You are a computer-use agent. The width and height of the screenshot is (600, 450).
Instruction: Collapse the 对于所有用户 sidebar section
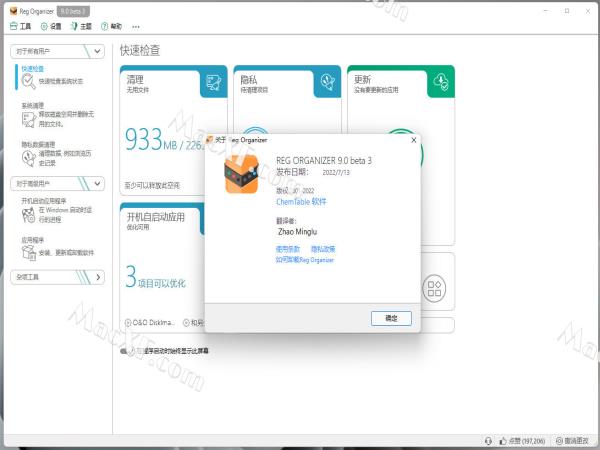[57, 51]
